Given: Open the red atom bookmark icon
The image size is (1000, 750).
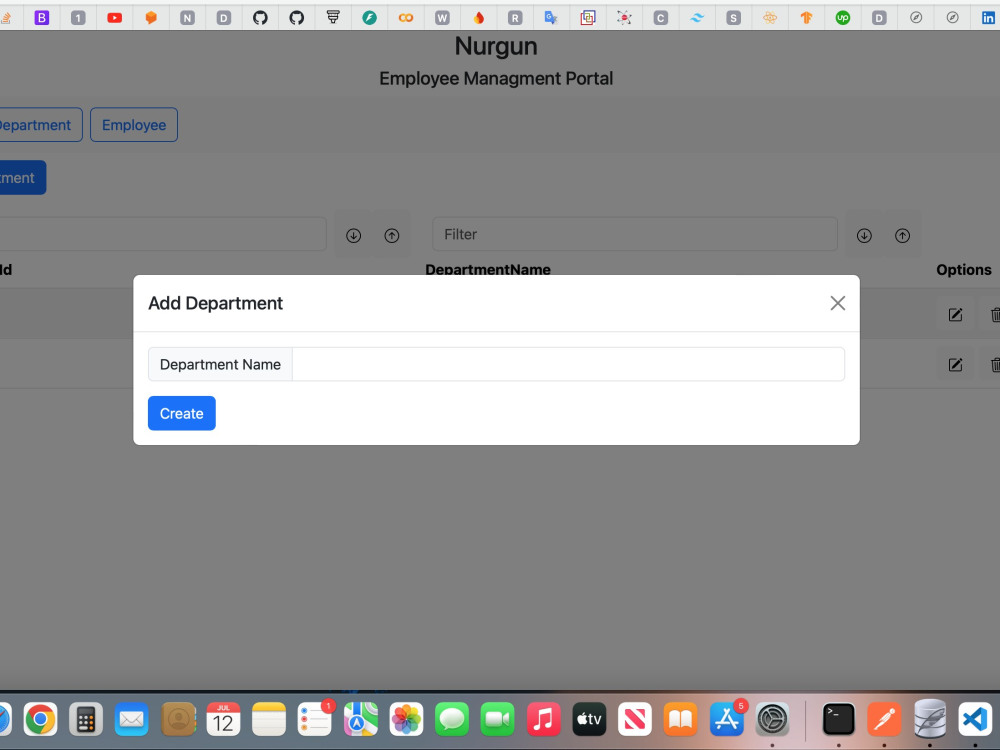Looking at the screenshot, I should (624, 18).
